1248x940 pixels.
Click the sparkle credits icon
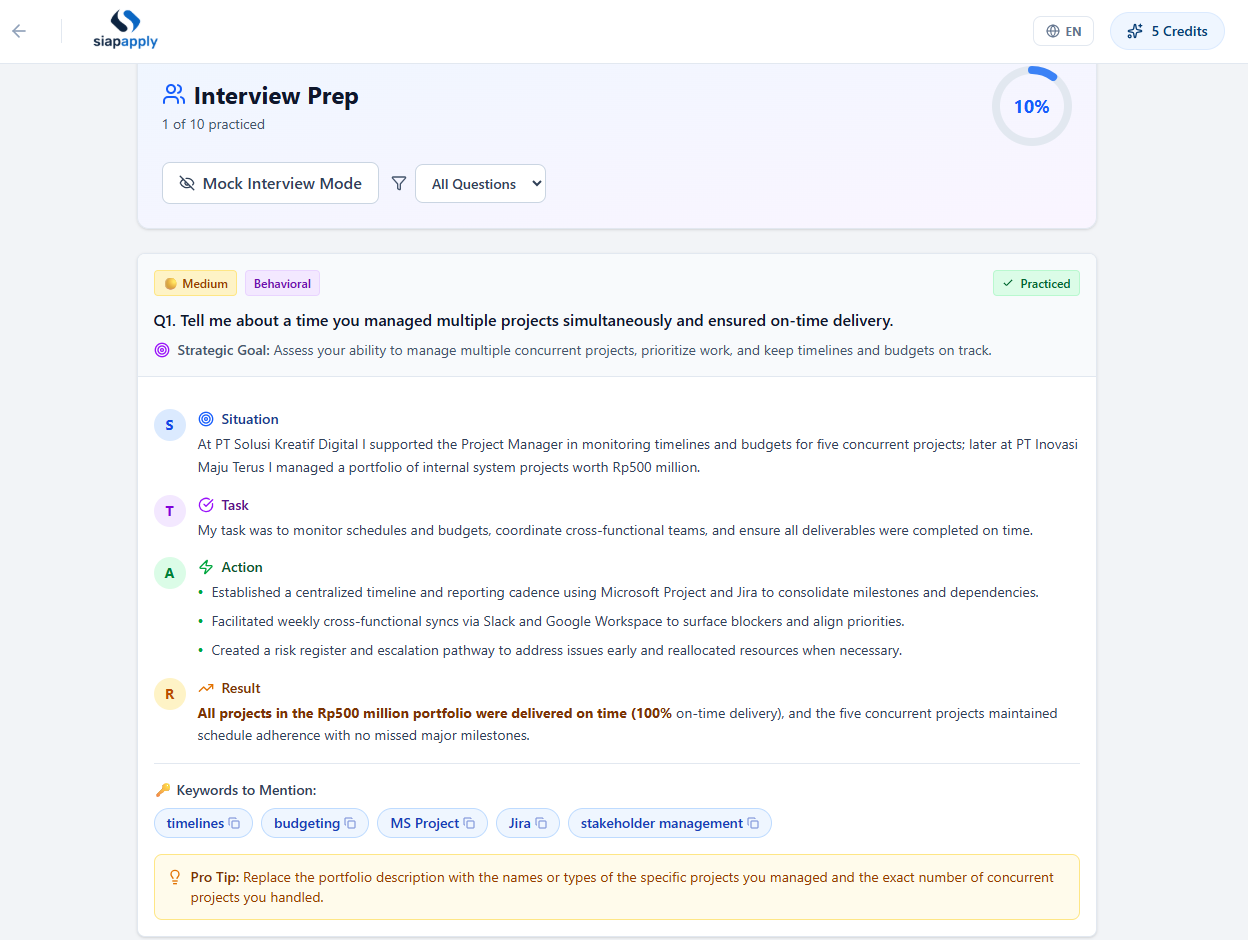click(1135, 31)
